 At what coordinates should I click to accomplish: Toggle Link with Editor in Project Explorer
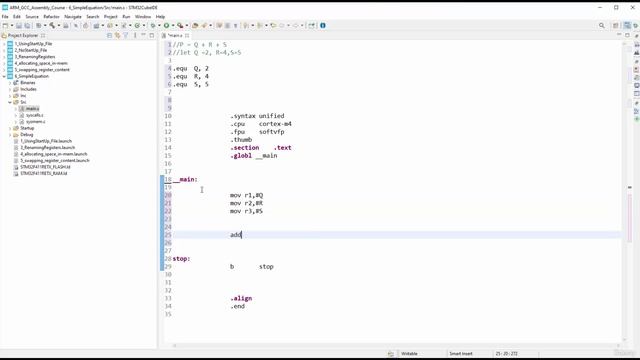118,36
